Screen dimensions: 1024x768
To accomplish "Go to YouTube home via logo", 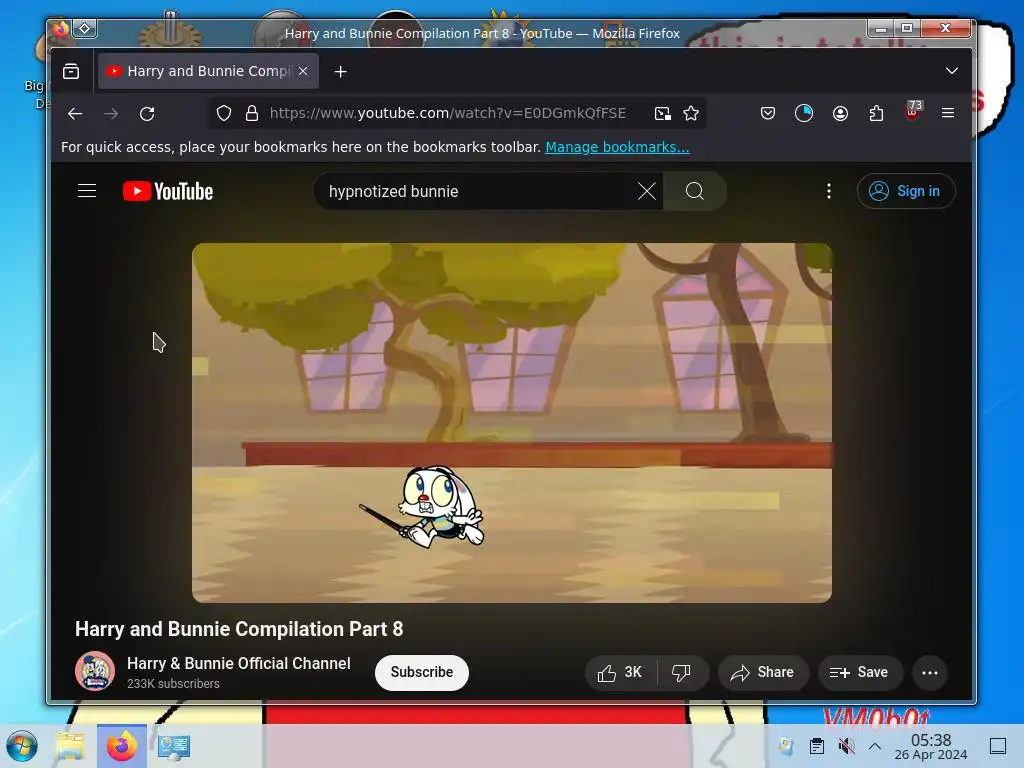I will pyautogui.click(x=168, y=191).
